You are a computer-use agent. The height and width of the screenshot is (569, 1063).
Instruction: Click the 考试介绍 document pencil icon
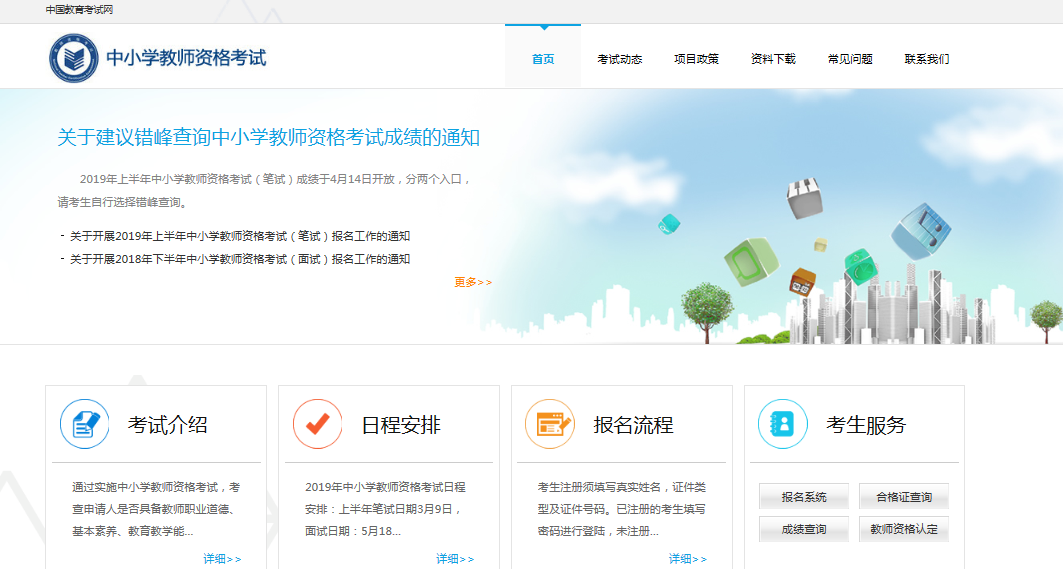[x=85, y=424]
